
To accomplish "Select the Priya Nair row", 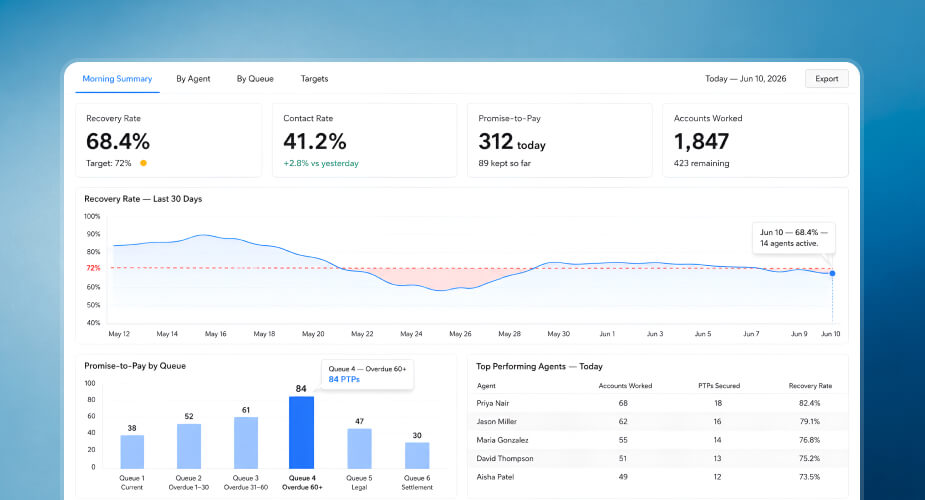I will (x=658, y=403).
